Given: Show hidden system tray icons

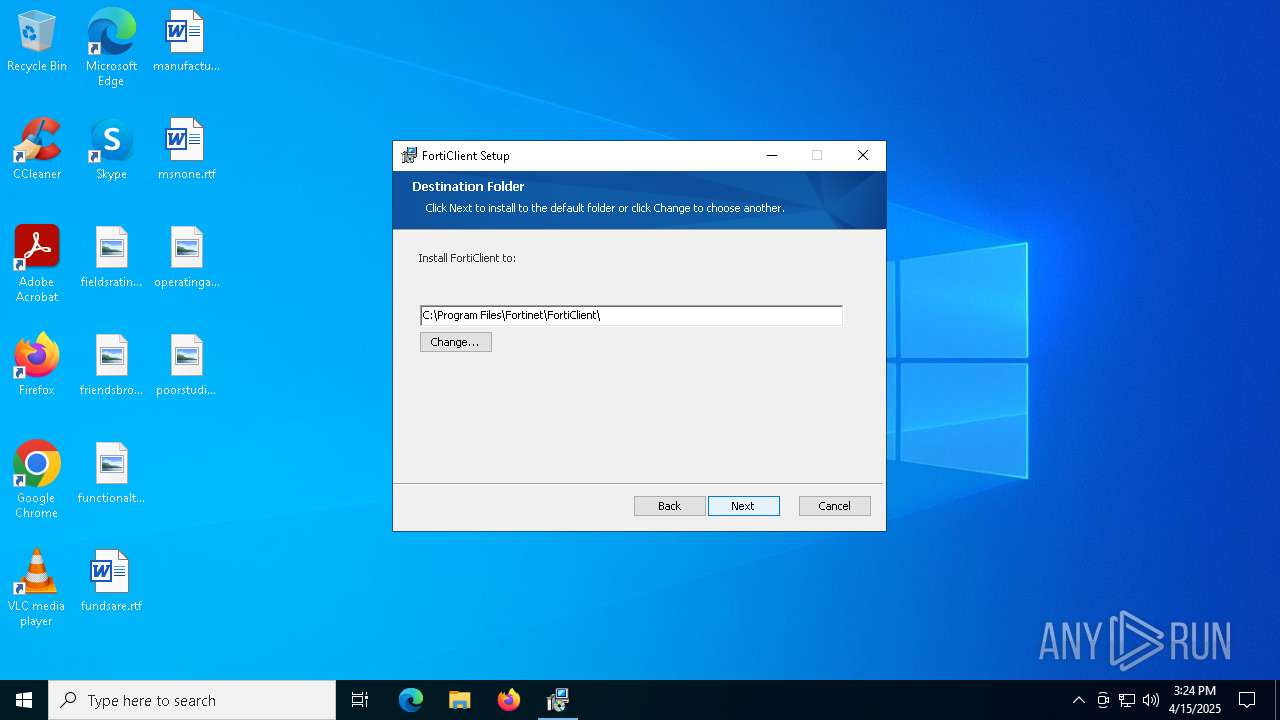Looking at the screenshot, I should [1078, 700].
